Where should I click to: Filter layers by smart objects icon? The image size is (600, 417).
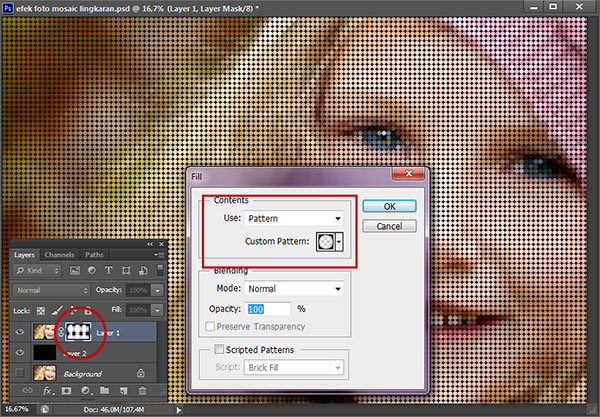[x=143, y=270]
